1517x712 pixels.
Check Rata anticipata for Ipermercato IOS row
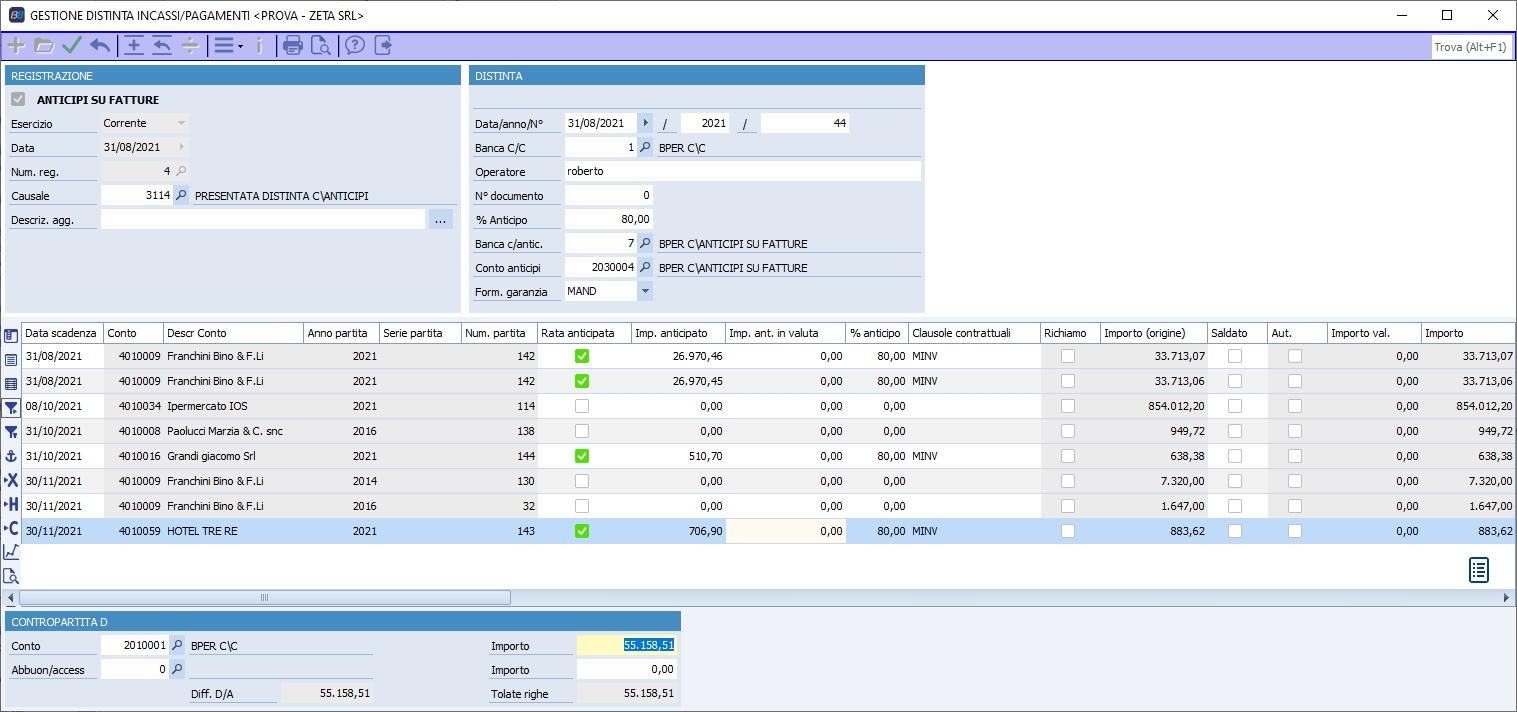point(582,406)
